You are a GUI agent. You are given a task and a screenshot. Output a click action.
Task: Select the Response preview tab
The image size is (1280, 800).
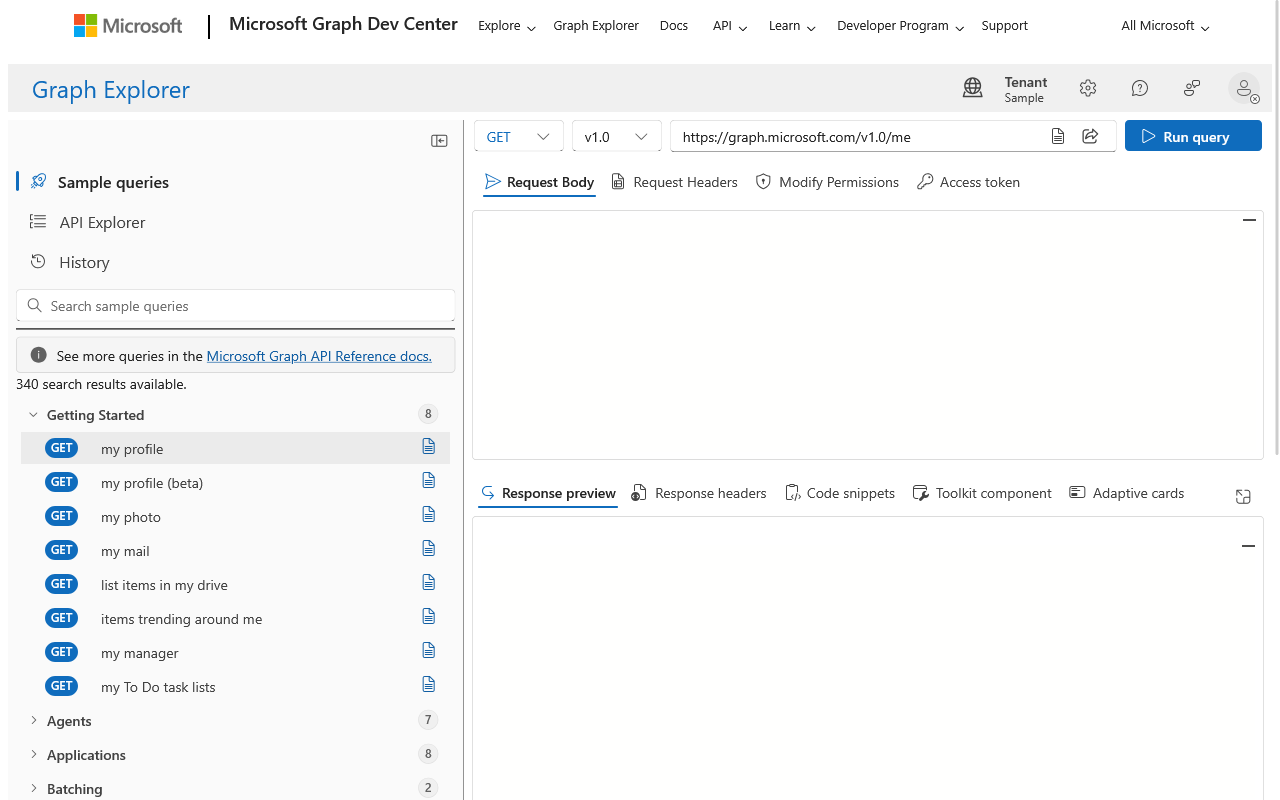coord(548,493)
